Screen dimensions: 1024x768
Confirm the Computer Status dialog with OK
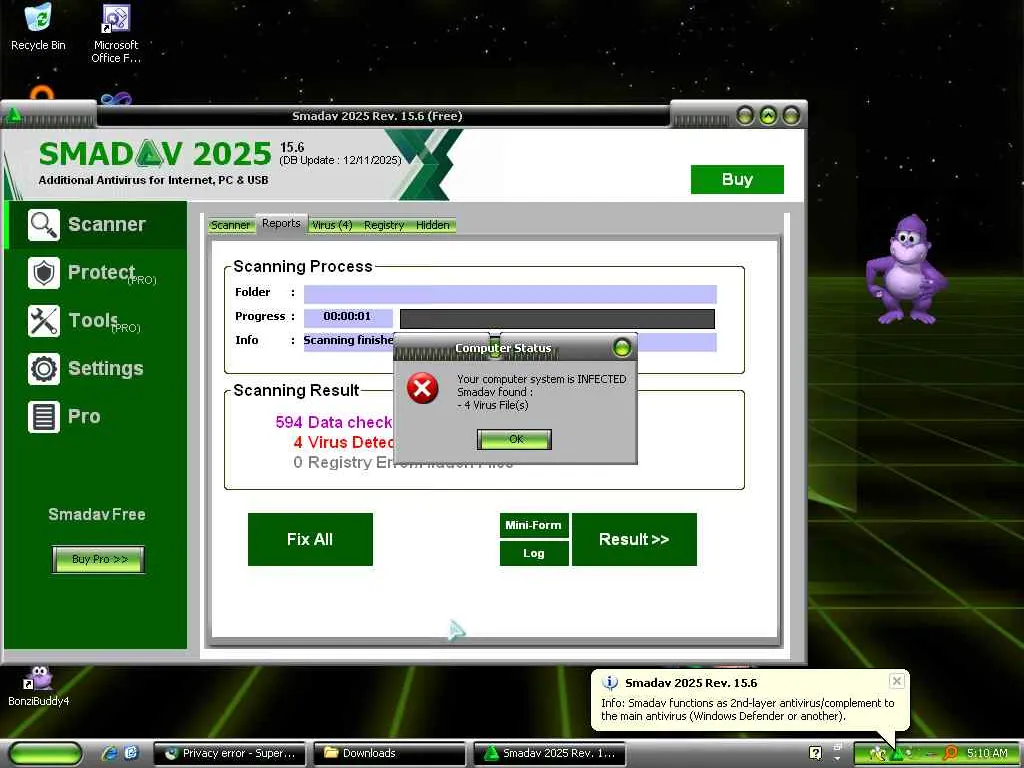[515, 440]
